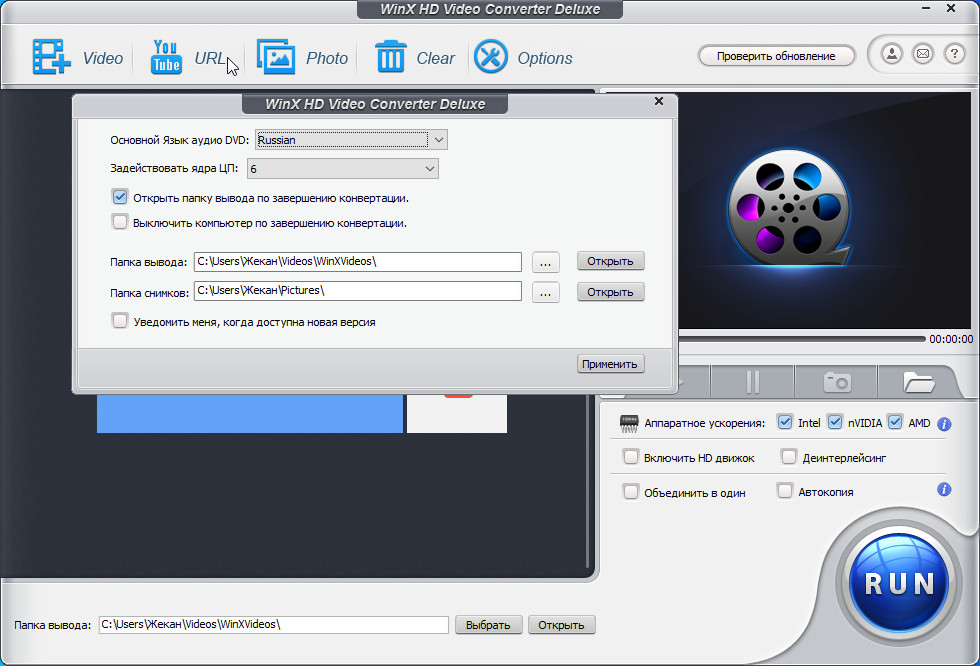Screen dimensions: 980x666
Task: Click the preview playback progress bar
Action: click(x=801, y=339)
